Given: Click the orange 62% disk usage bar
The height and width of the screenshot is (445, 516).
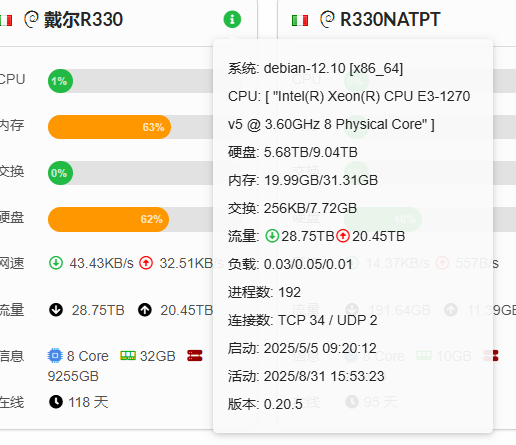Looking at the screenshot, I should pos(108,219).
